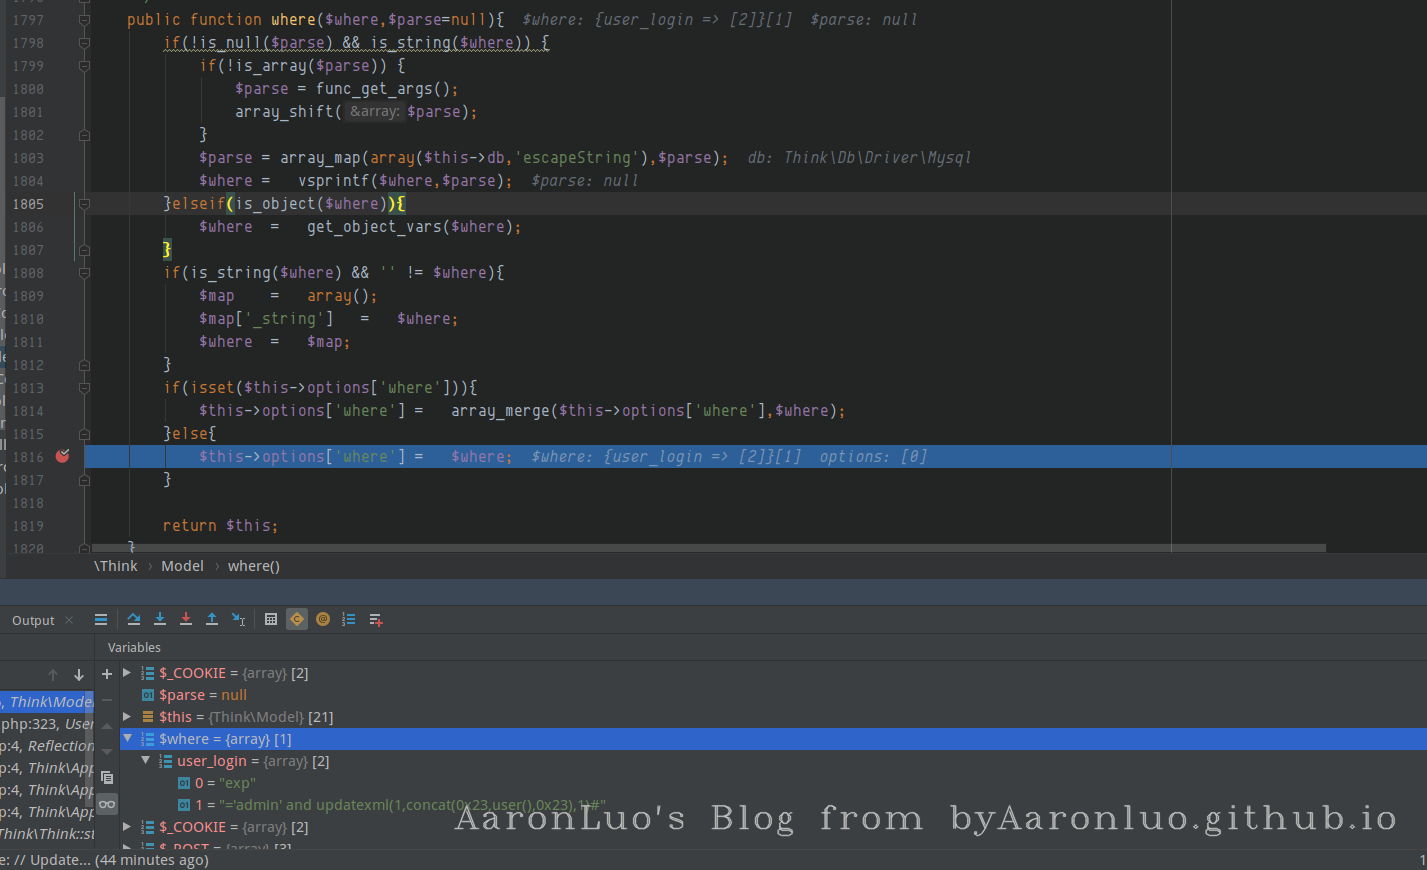This screenshot has height=870, width=1427.
Task: Toggle the orange C filter button in toolbar
Action: click(297, 620)
